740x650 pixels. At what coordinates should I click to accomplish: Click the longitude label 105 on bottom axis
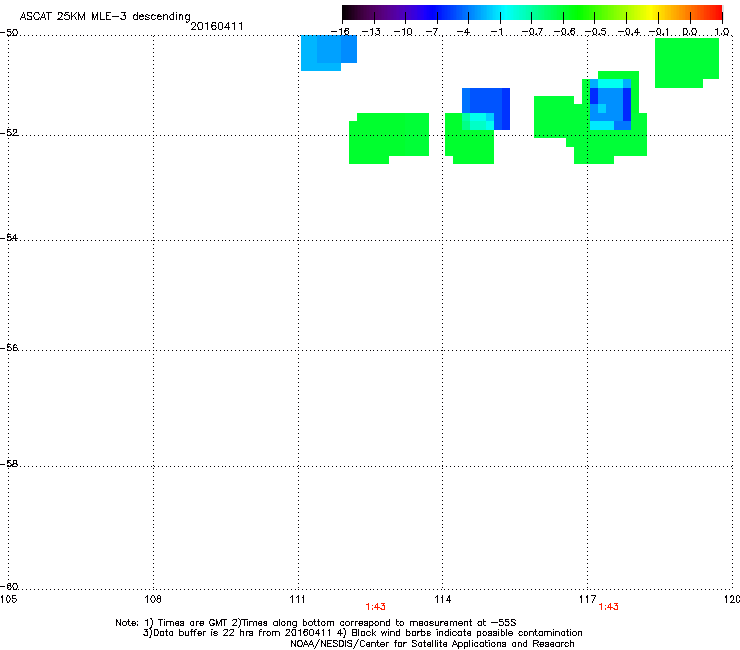(x=8, y=599)
